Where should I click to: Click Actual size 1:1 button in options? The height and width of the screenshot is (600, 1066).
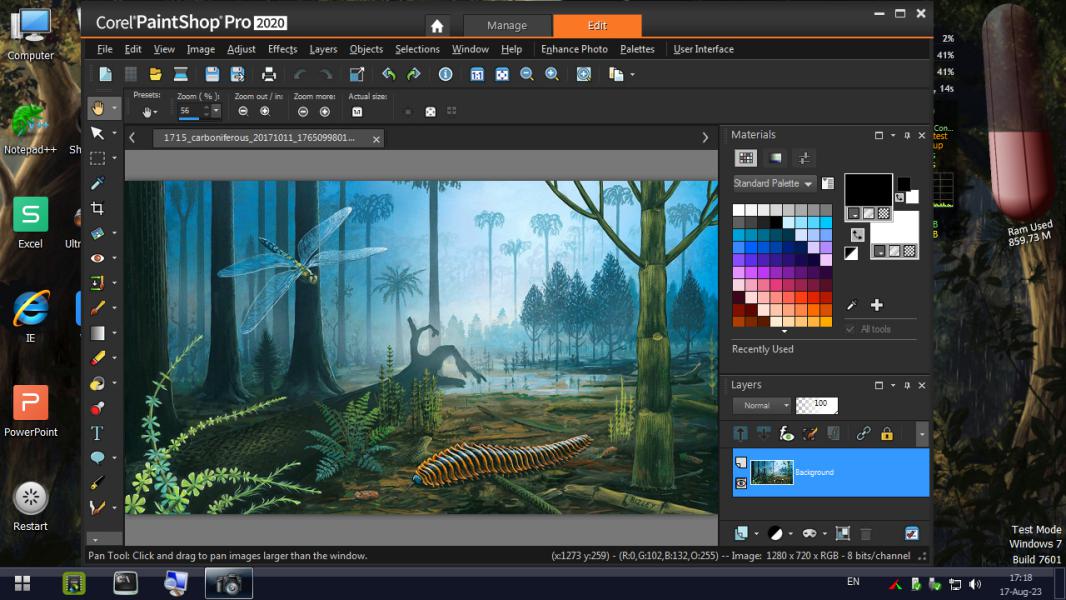(x=358, y=111)
